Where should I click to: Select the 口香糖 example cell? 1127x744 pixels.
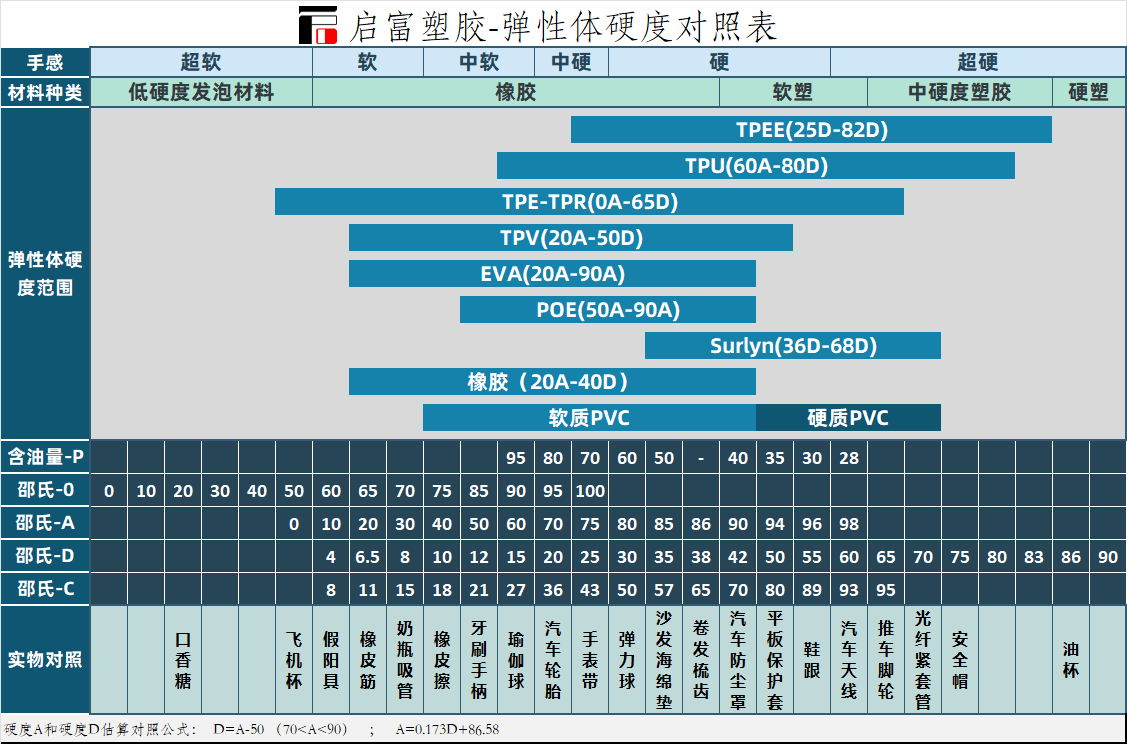coord(183,660)
